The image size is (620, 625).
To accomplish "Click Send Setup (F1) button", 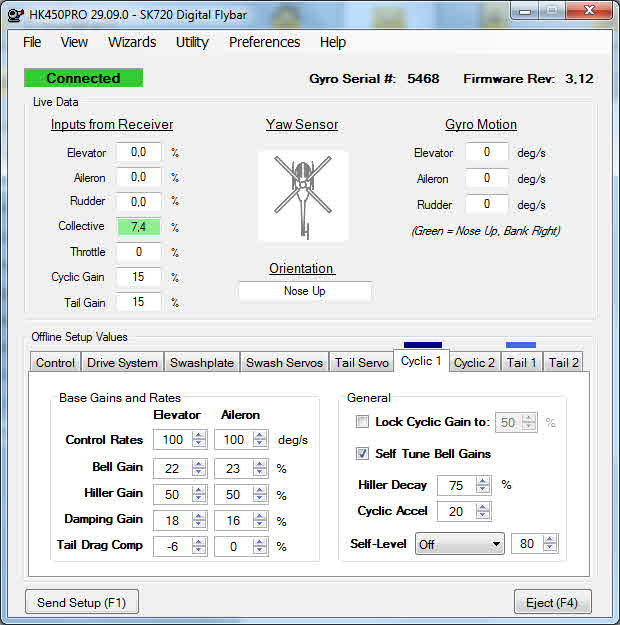I will [82, 602].
